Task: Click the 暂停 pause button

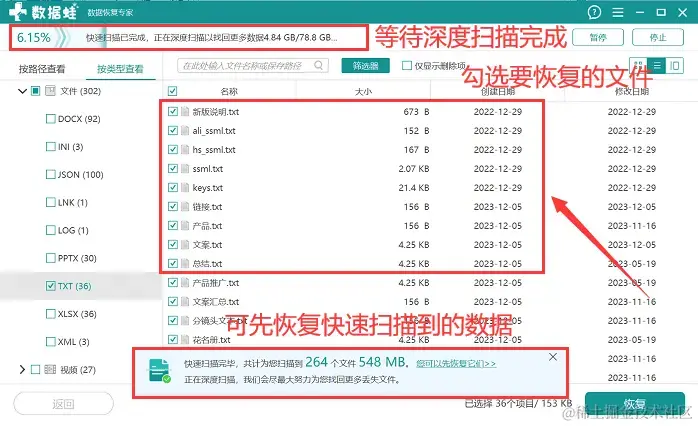Action: point(598,37)
